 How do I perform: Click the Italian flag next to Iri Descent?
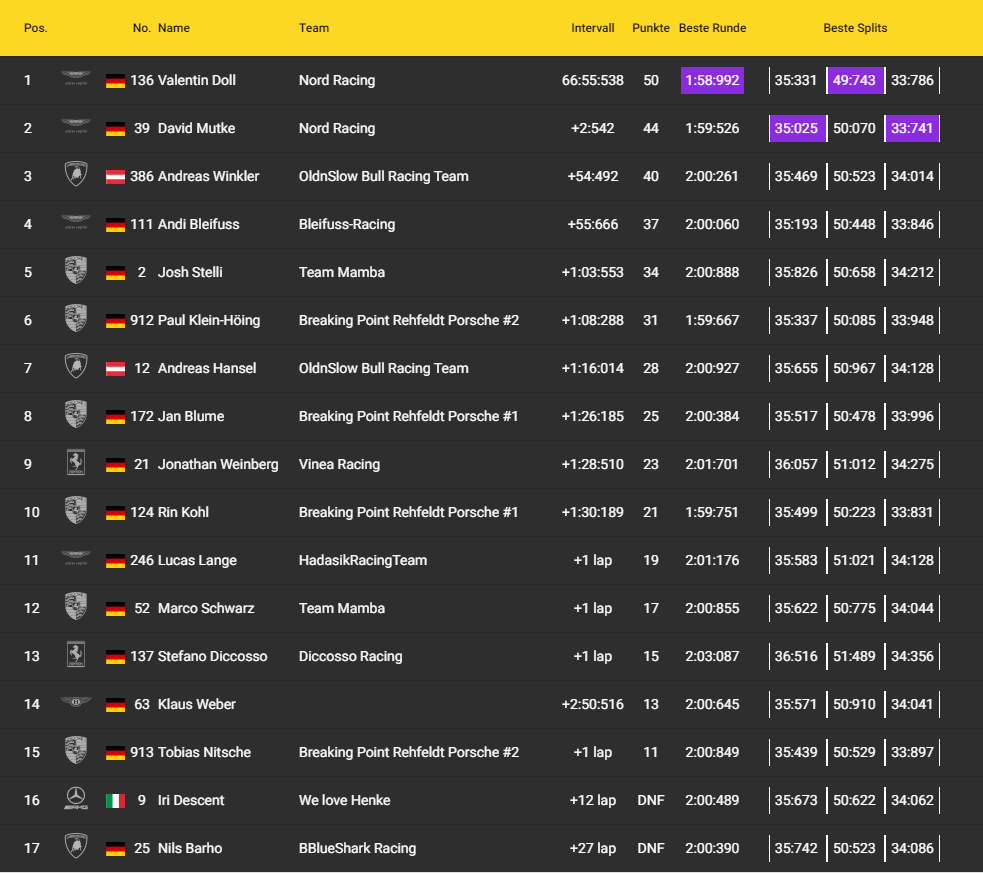(115, 801)
